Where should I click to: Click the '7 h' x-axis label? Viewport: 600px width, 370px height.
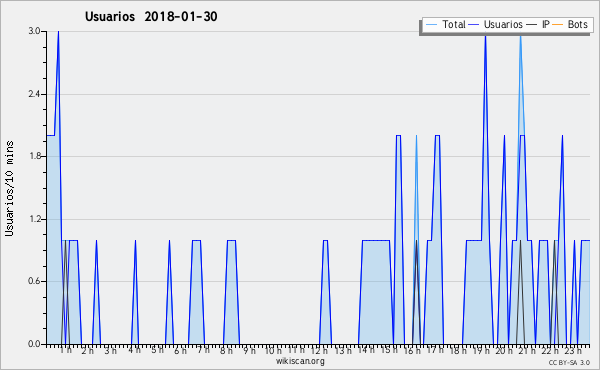point(204,350)
